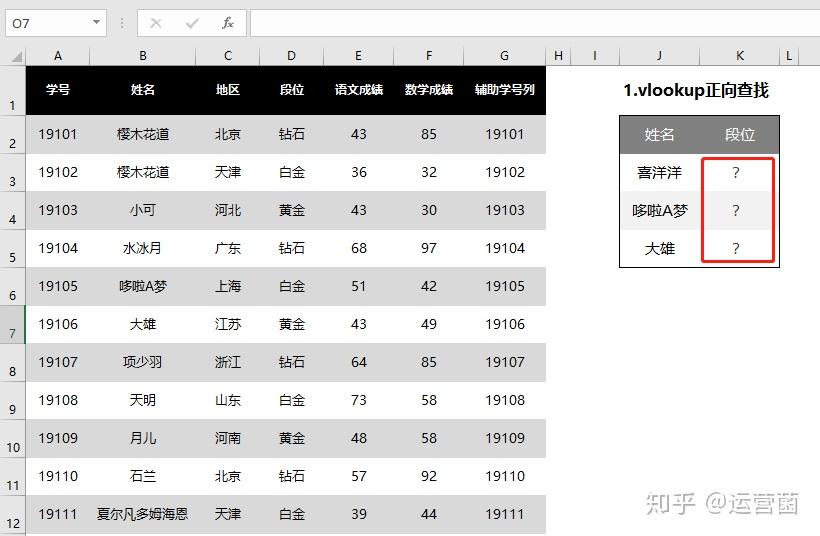Click the math score cell 97
The height and width of the screenshot is (536, 820).
[x=429, y=248]
